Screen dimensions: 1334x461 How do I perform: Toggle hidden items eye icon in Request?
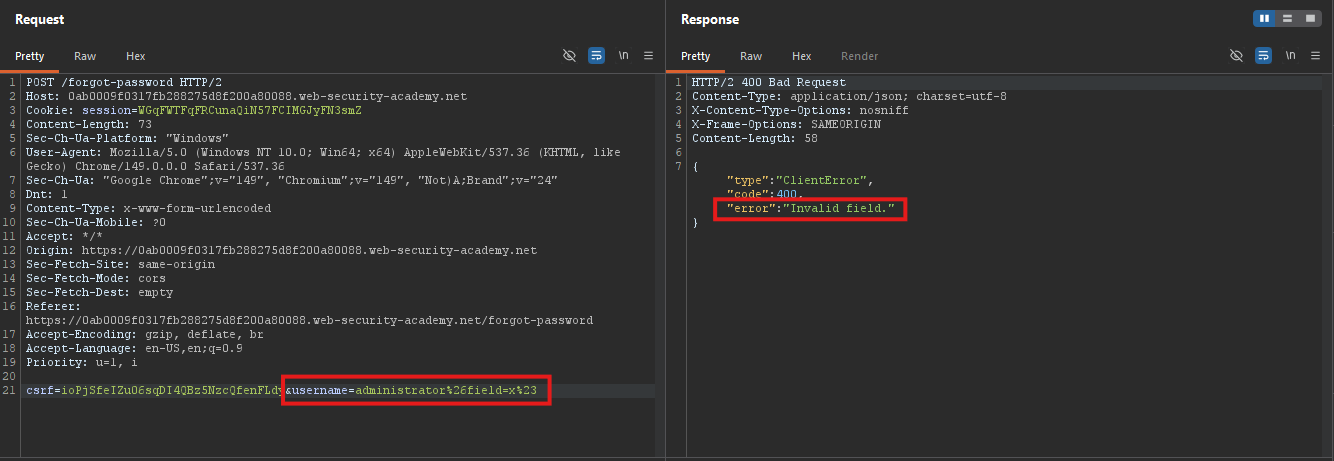(570, 56)
